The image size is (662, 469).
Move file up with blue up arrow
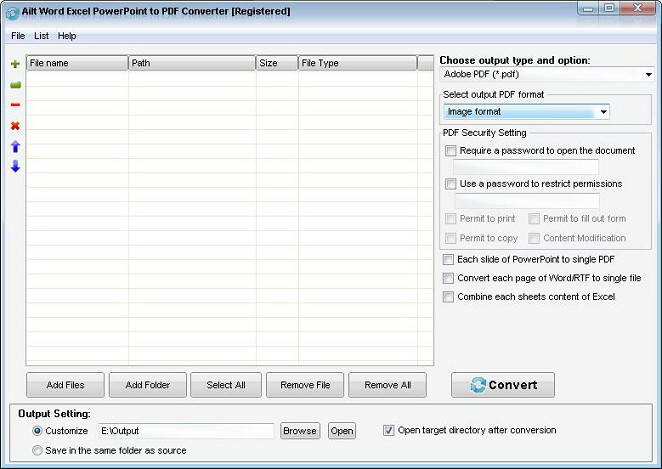(15, 146)
